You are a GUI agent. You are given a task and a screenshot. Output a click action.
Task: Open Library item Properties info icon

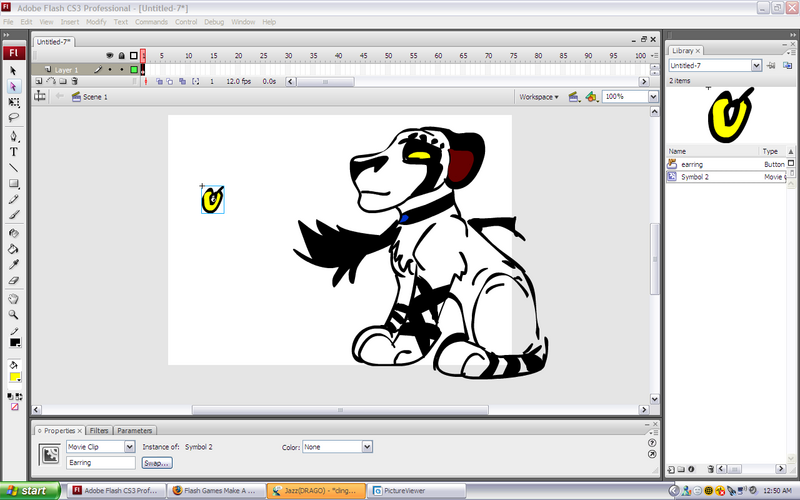tap(691, 469)
